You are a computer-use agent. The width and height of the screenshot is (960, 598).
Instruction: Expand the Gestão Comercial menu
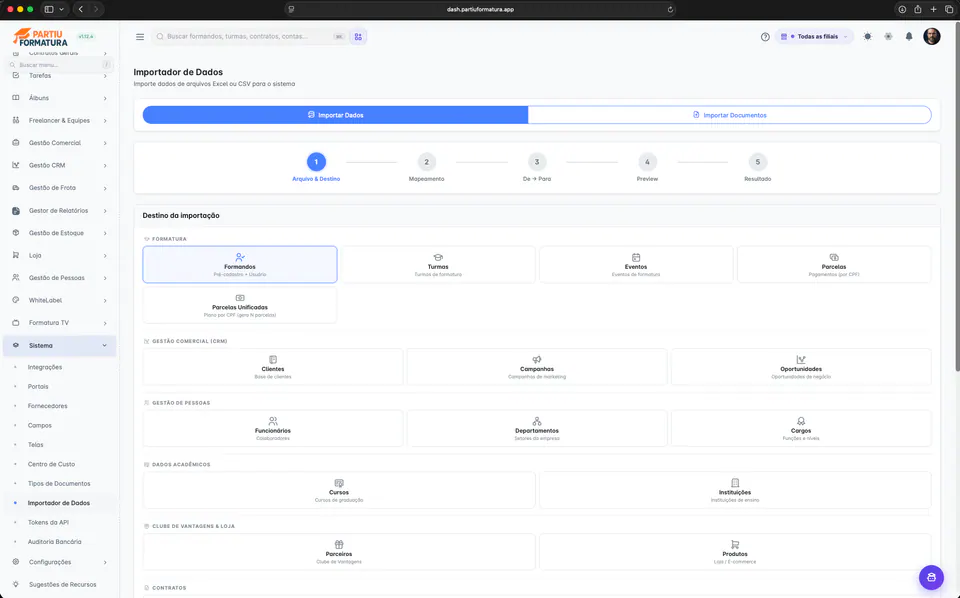pyautogui.click(x=59, y=143)
